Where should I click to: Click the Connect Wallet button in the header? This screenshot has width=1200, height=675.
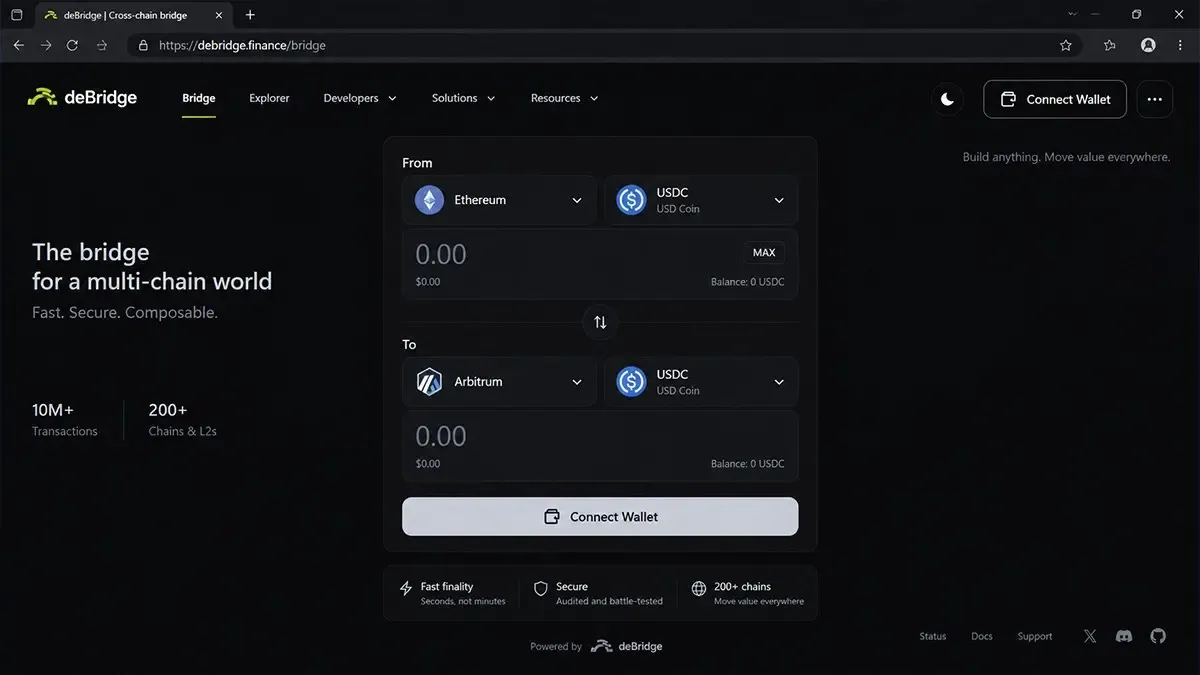tap(1055, 99)
